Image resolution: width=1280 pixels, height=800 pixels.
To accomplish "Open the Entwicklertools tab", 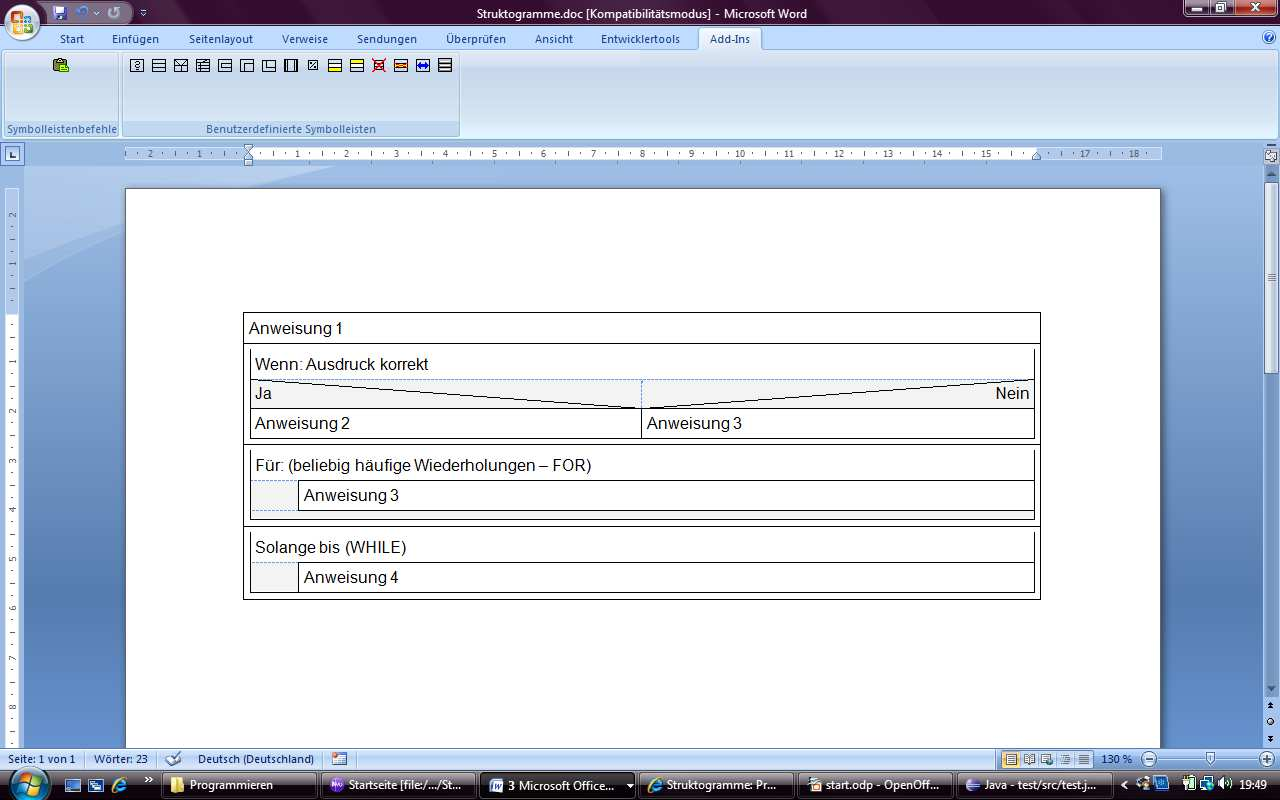I will click(x=640, y=39).
